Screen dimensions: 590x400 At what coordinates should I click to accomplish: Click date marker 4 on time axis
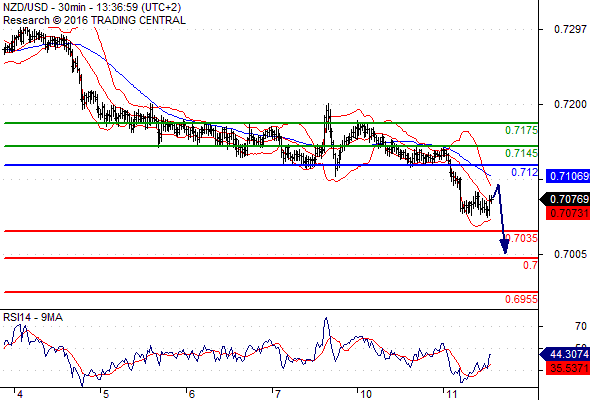point(20,394)
